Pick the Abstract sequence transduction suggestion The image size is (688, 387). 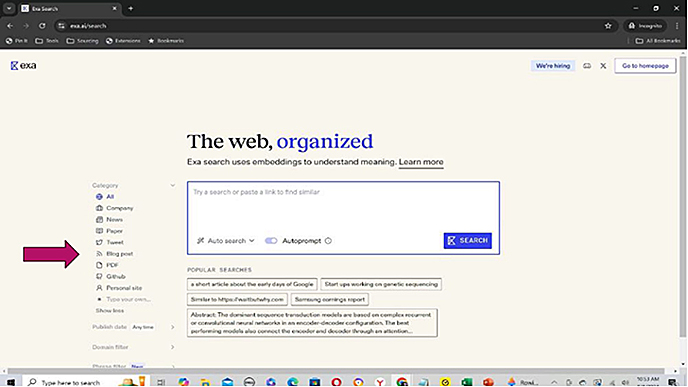[312, 323]
